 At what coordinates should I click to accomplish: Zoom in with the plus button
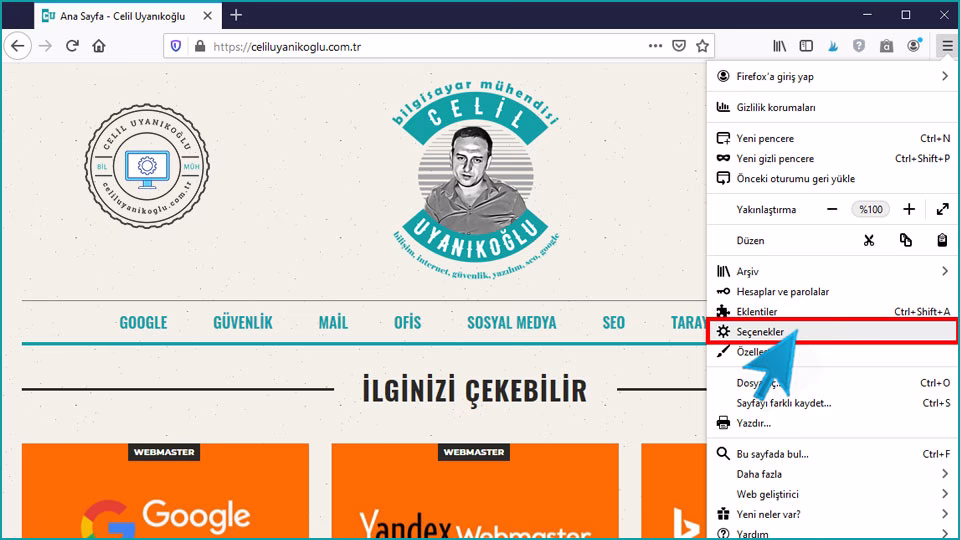click(x=909, y=209)
